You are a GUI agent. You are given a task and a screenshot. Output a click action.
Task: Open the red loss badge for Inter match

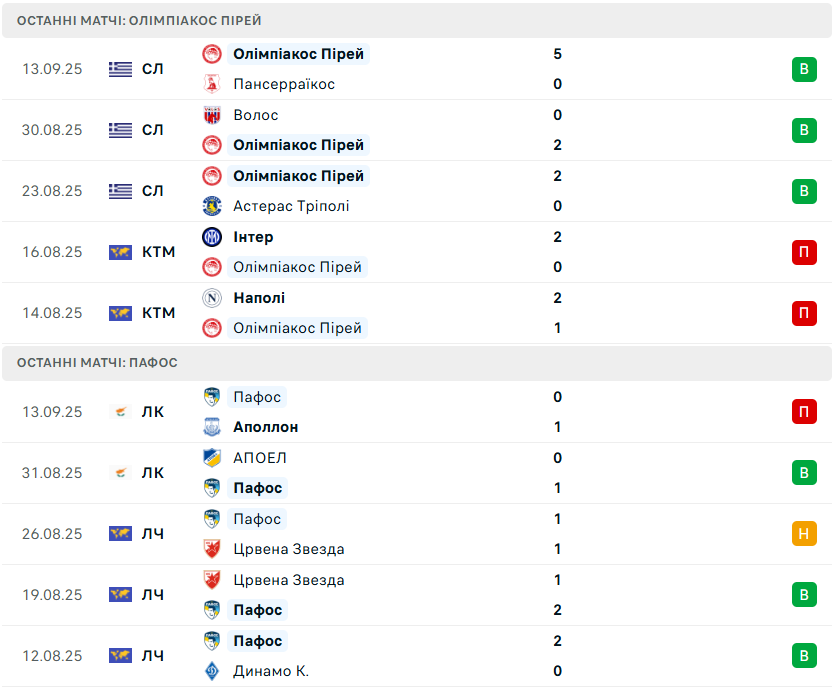pos(804,252)
